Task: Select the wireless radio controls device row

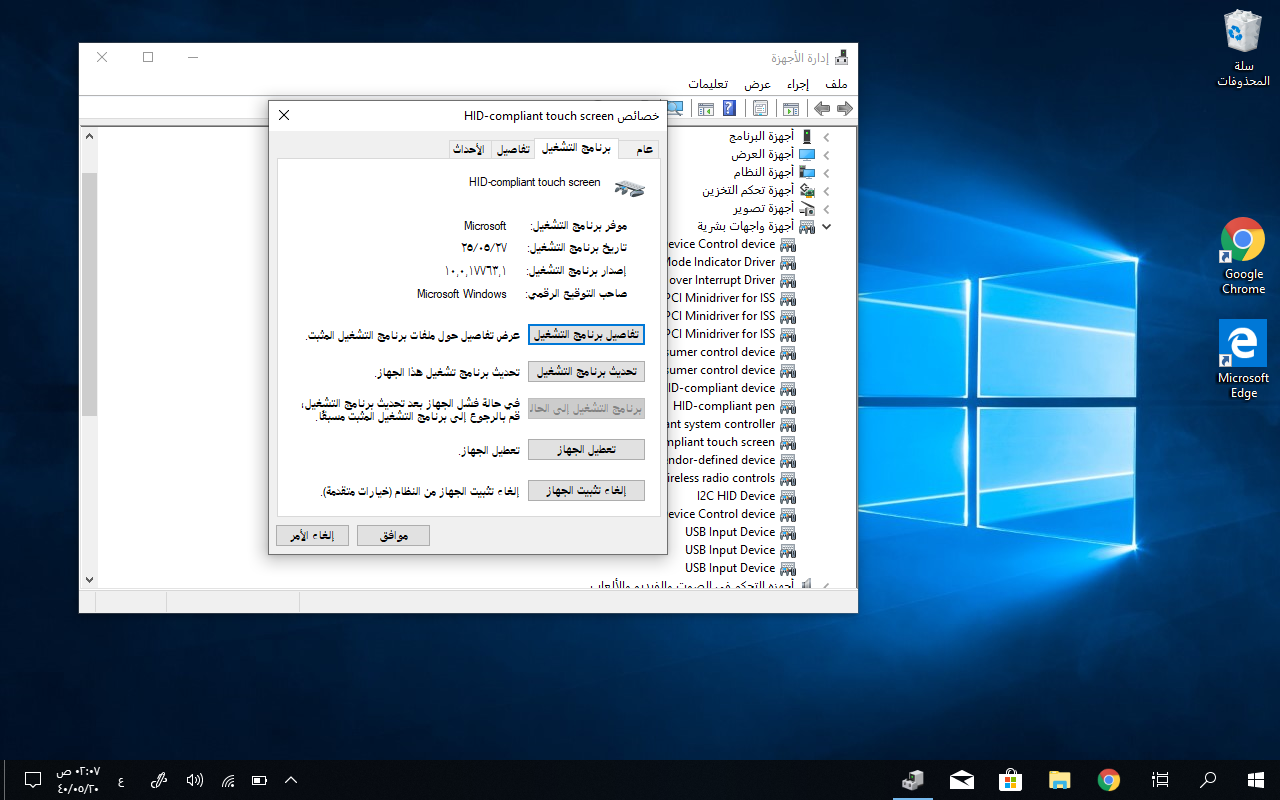Action: pos(731,478)
